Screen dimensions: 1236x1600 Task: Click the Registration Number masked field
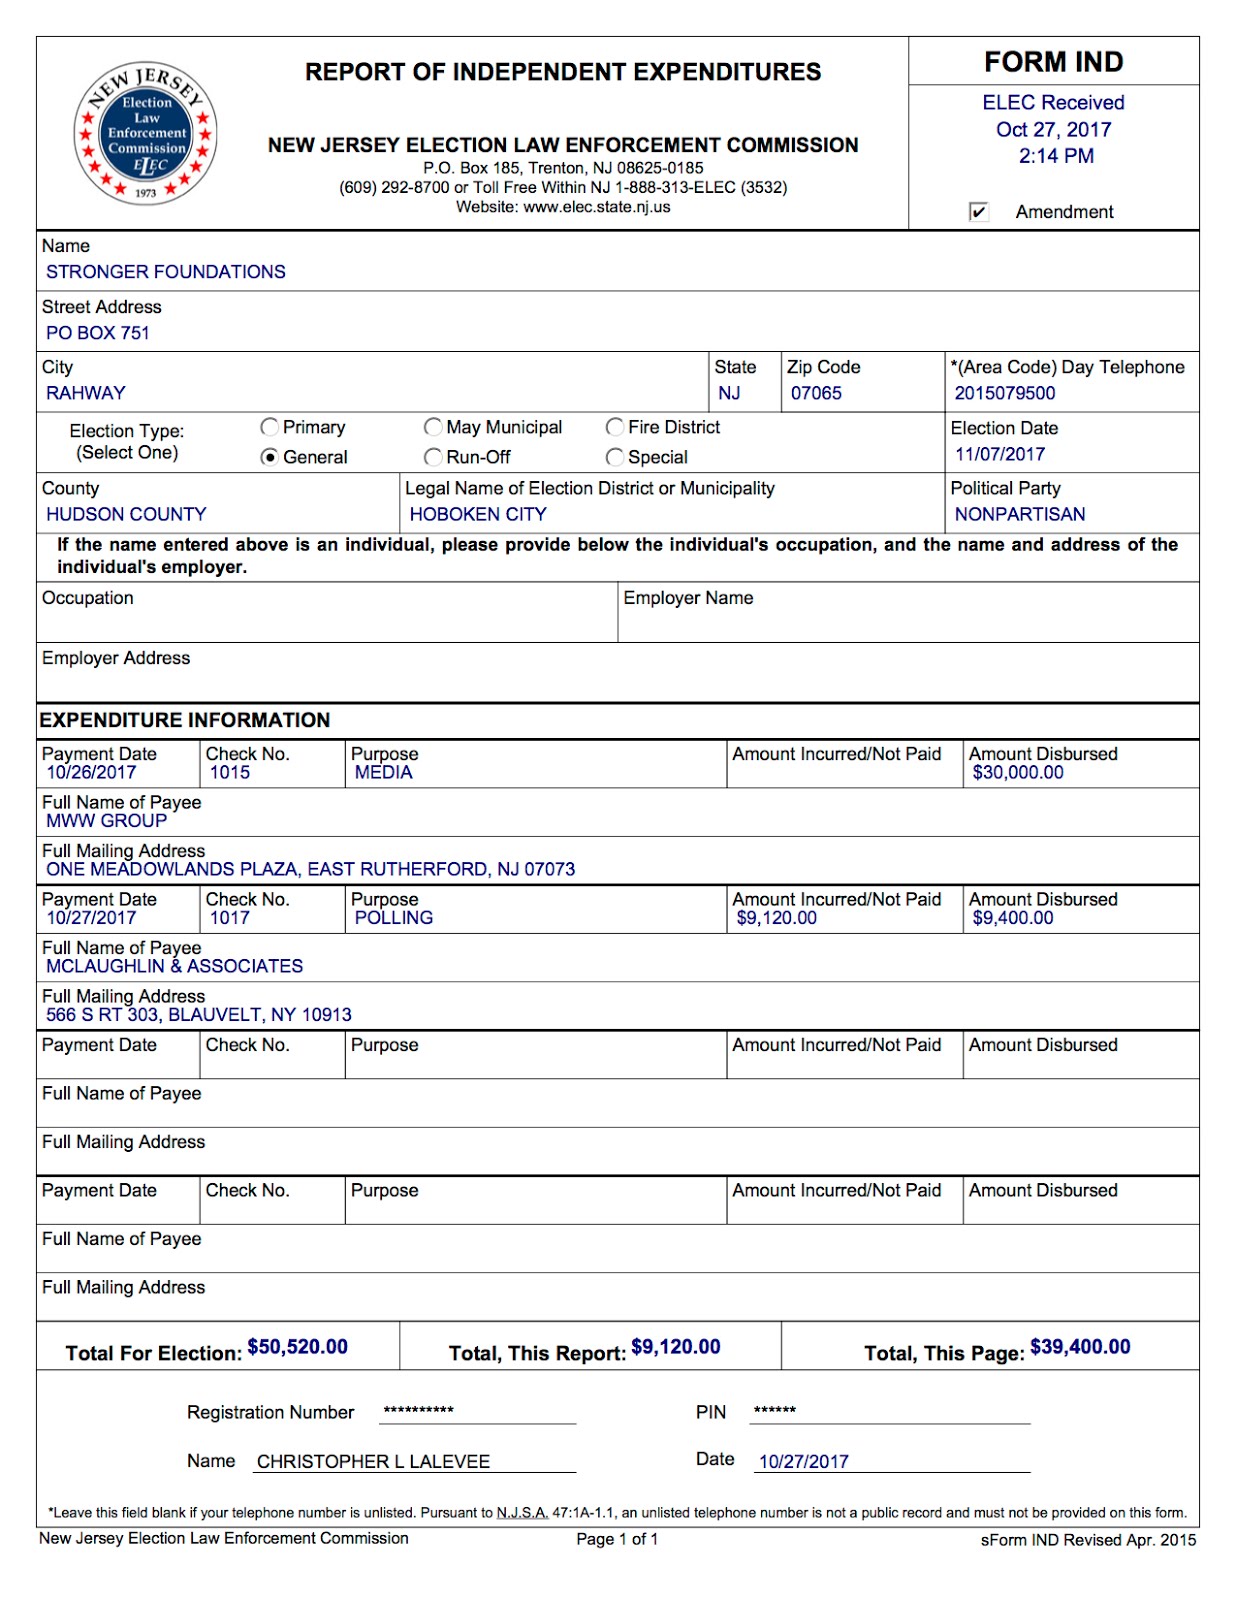pos(477,1411)
